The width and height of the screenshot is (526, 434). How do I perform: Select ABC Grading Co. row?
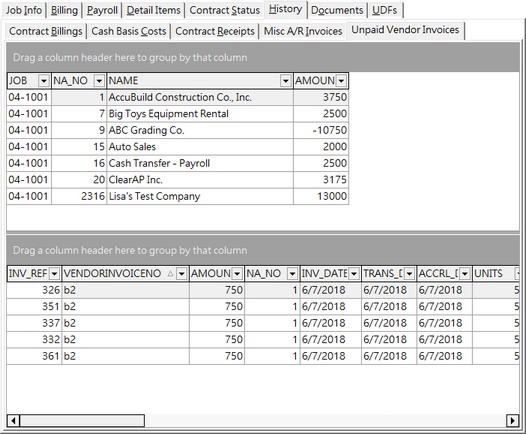click(178, 130)
